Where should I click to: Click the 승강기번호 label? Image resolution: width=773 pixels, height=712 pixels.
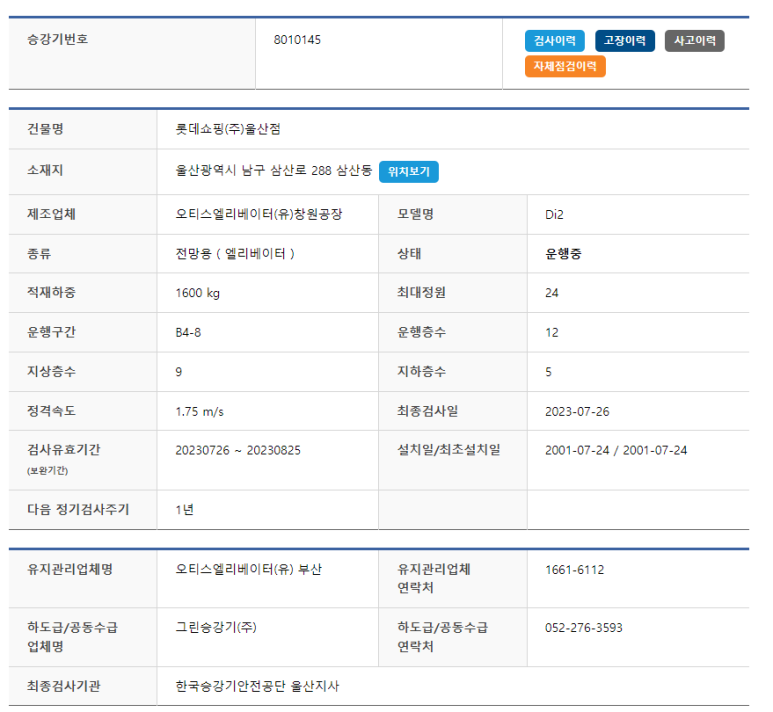click(x=58, y=39)
